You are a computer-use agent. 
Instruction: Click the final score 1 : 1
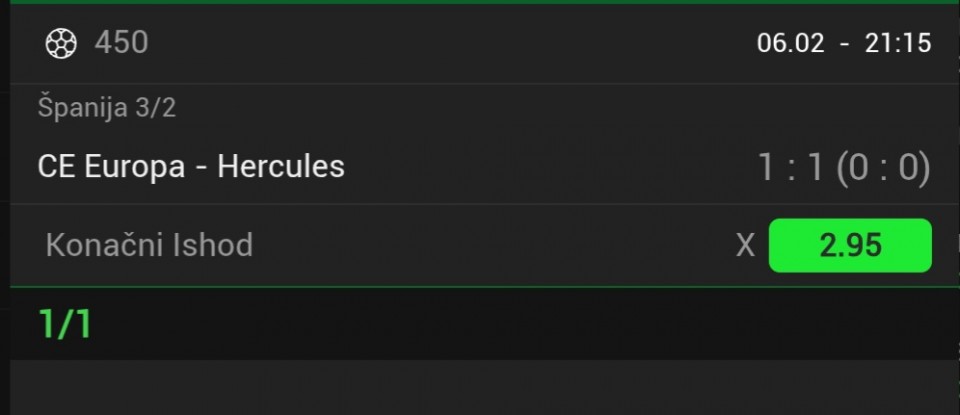point(789,168)
